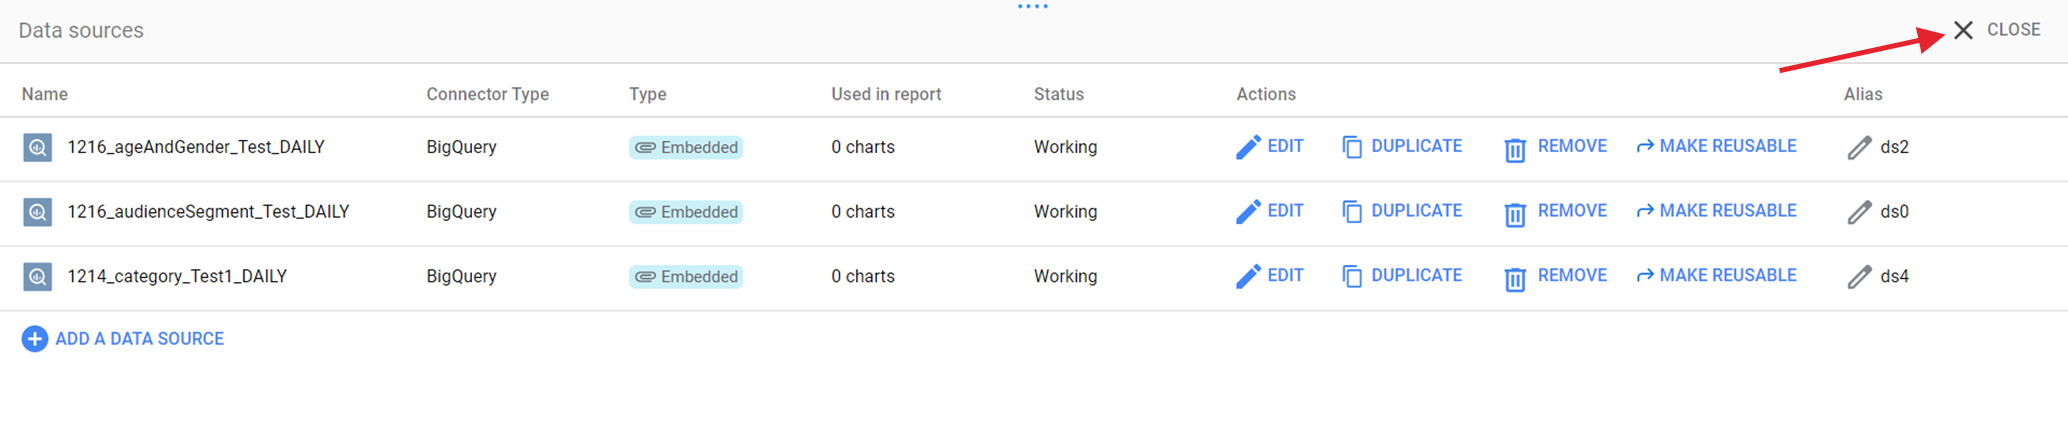
Task: Click the trash icon for 1216_audienceSegment_Test_DAILY
Action: click(1515, 213)
